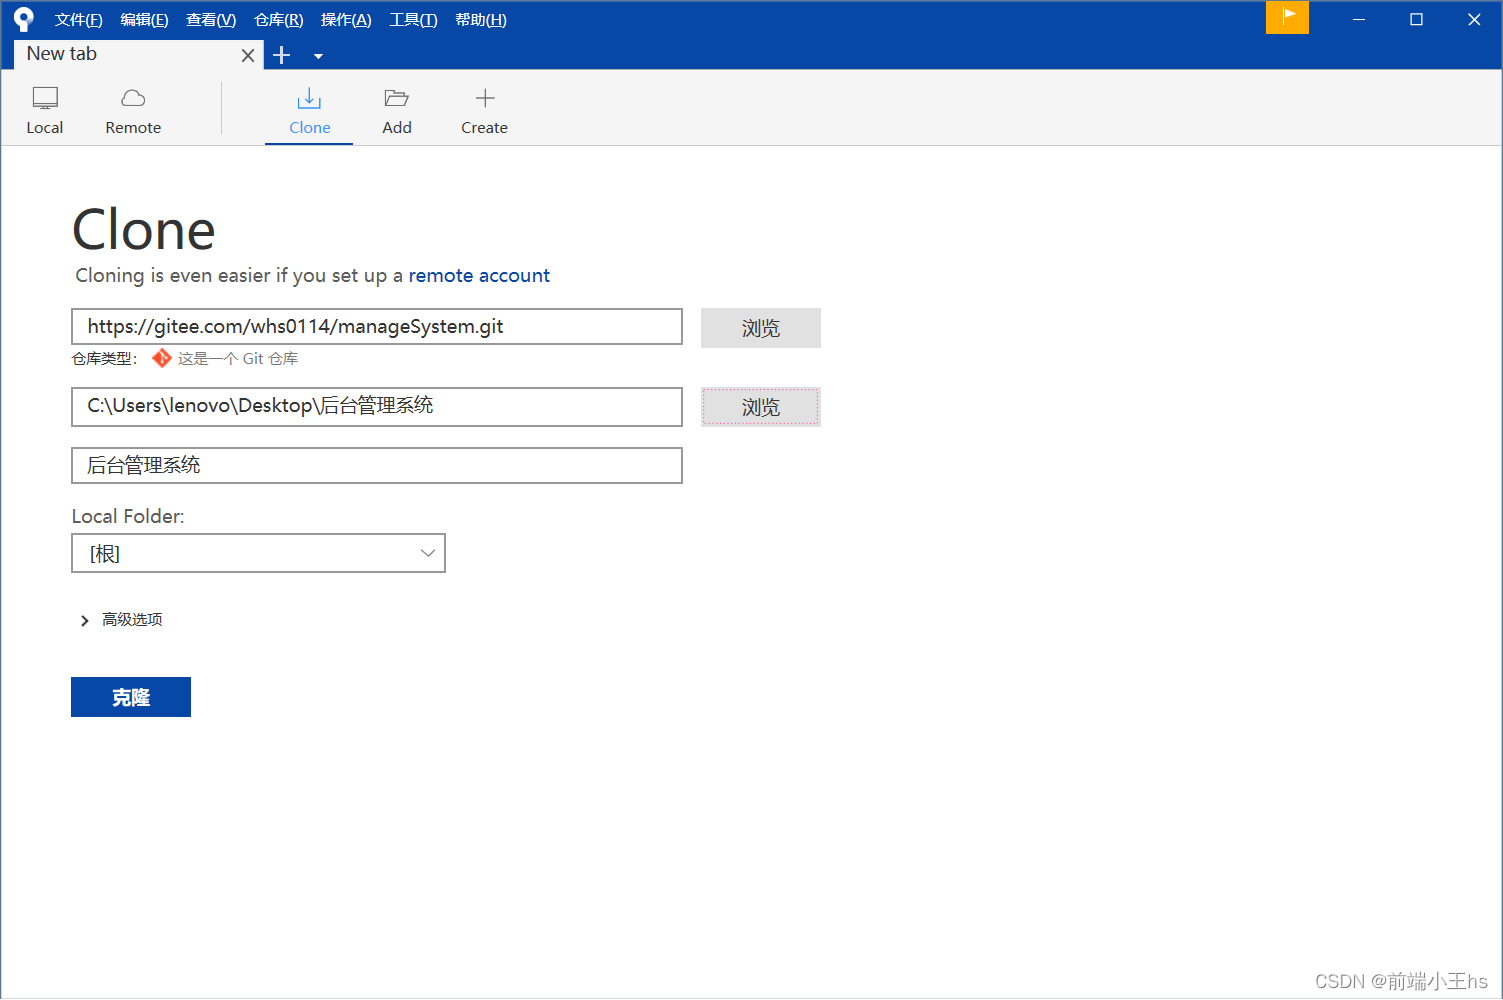Screen dimensions: 1503x1000
Task: Open the 编辑(E) menu
Action: 144,20
